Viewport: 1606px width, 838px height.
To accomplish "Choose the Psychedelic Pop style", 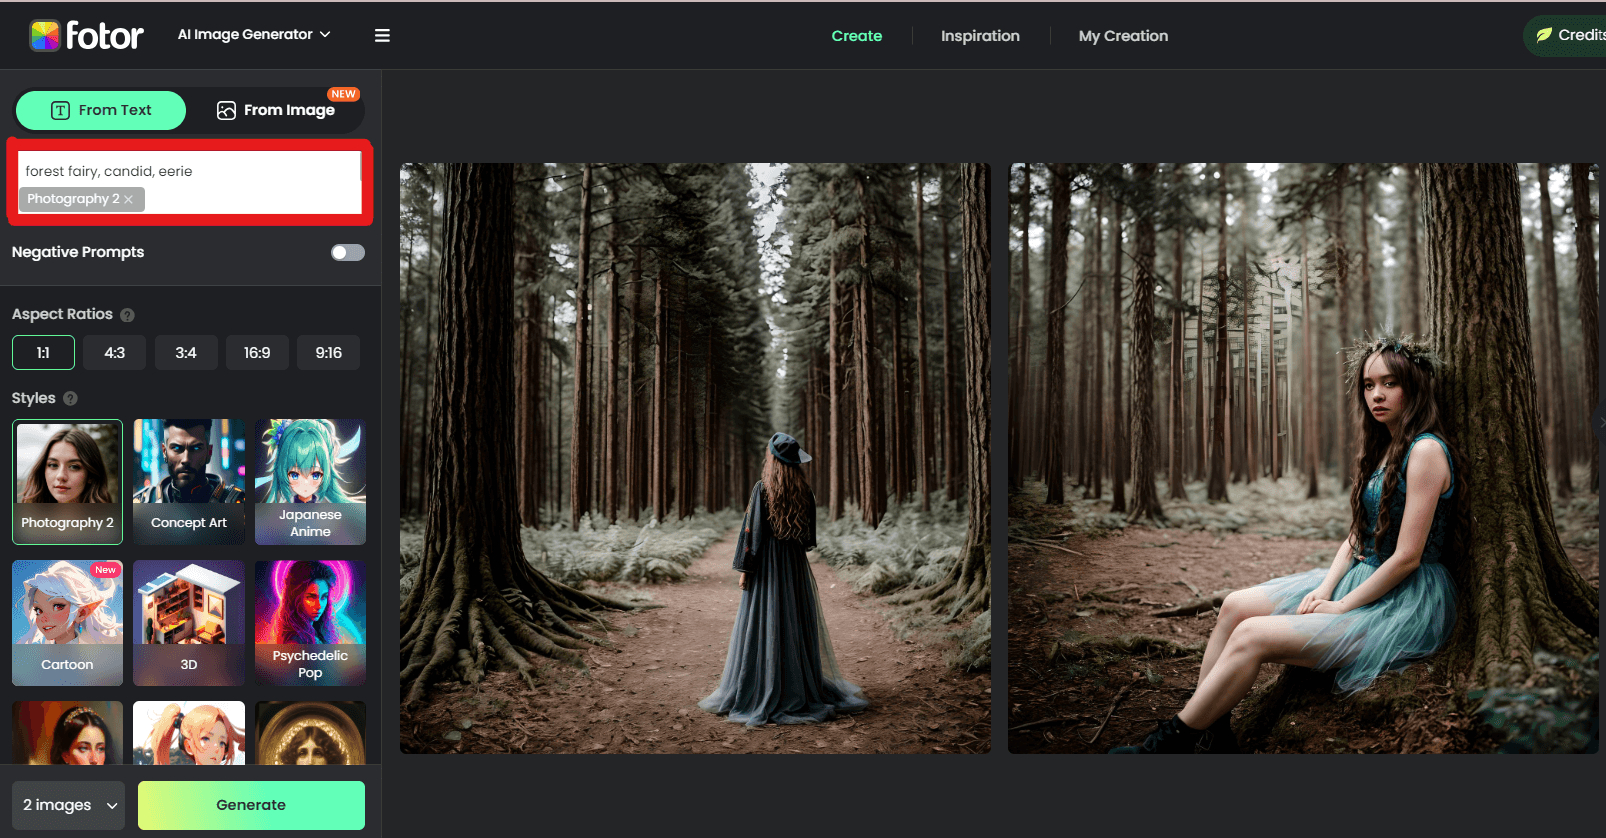I will (310, 623).
